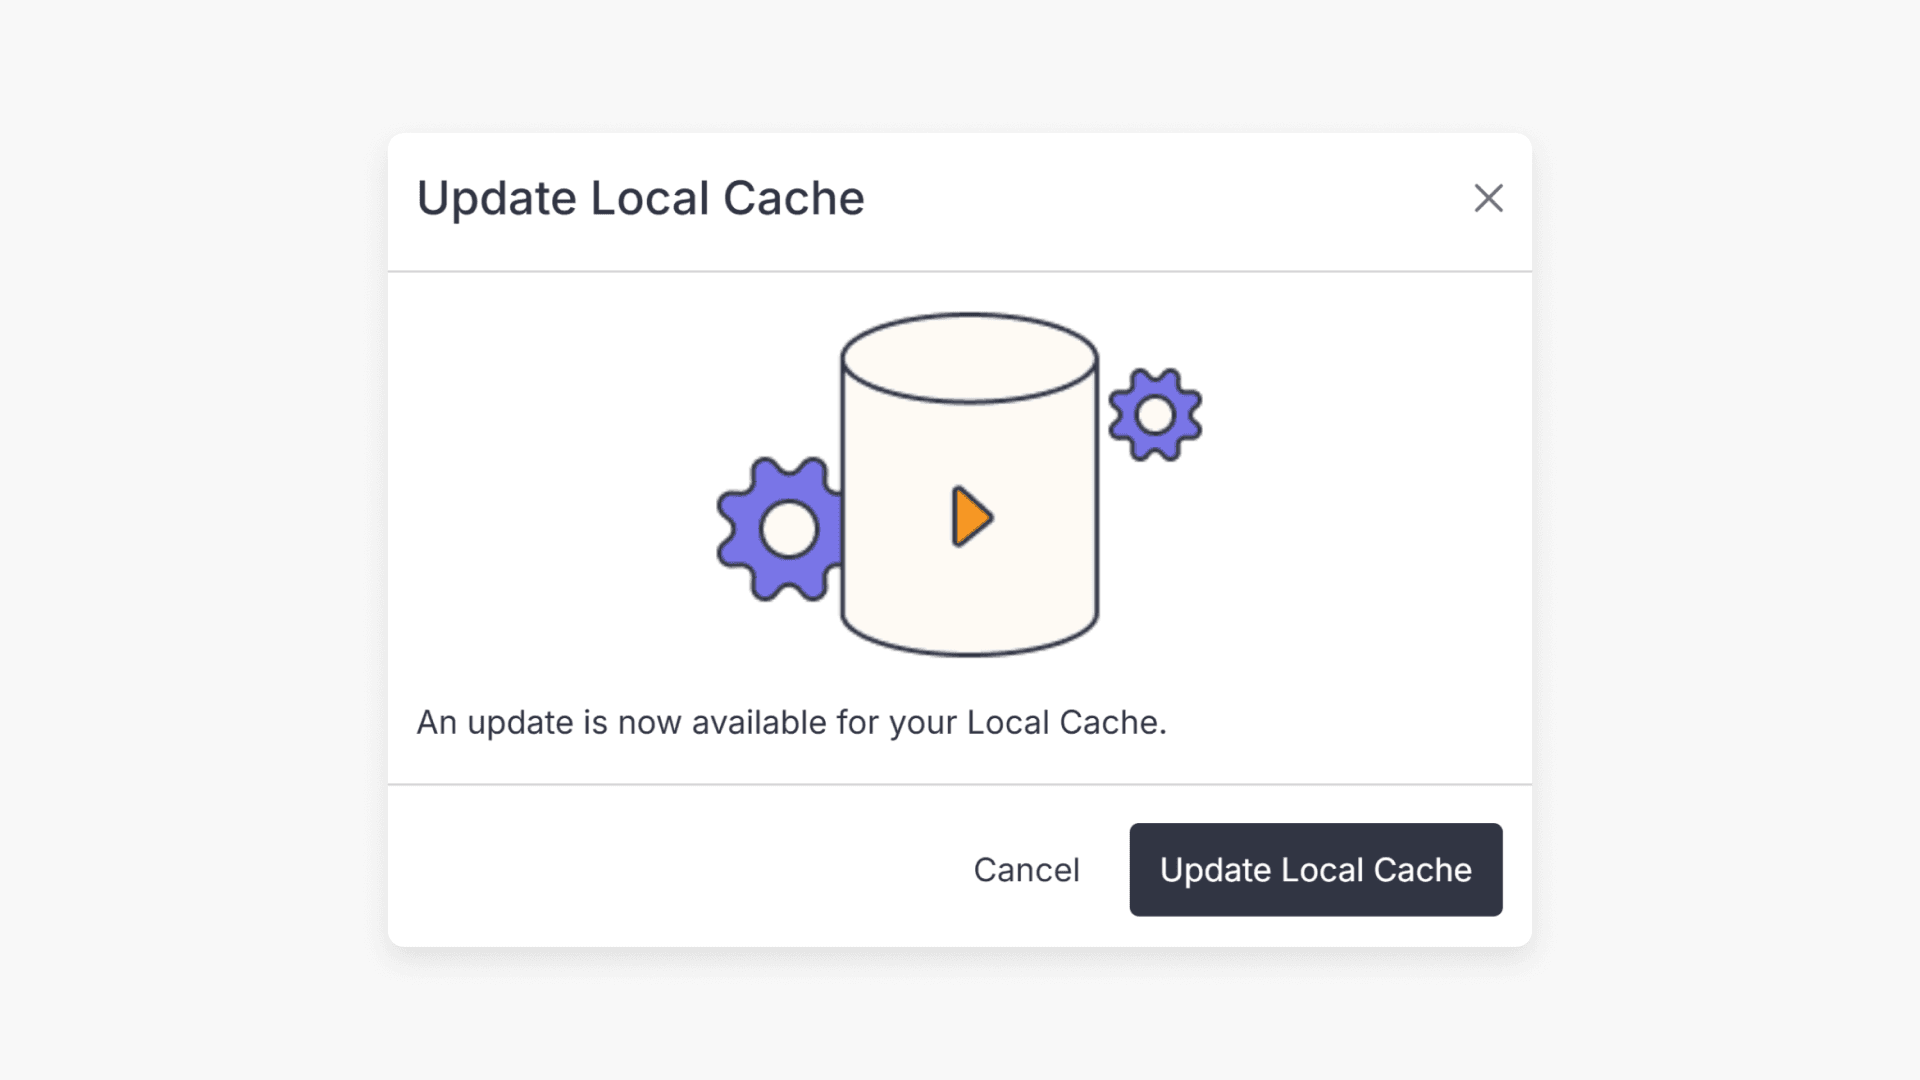Click the update availability message text

[792, 722]
